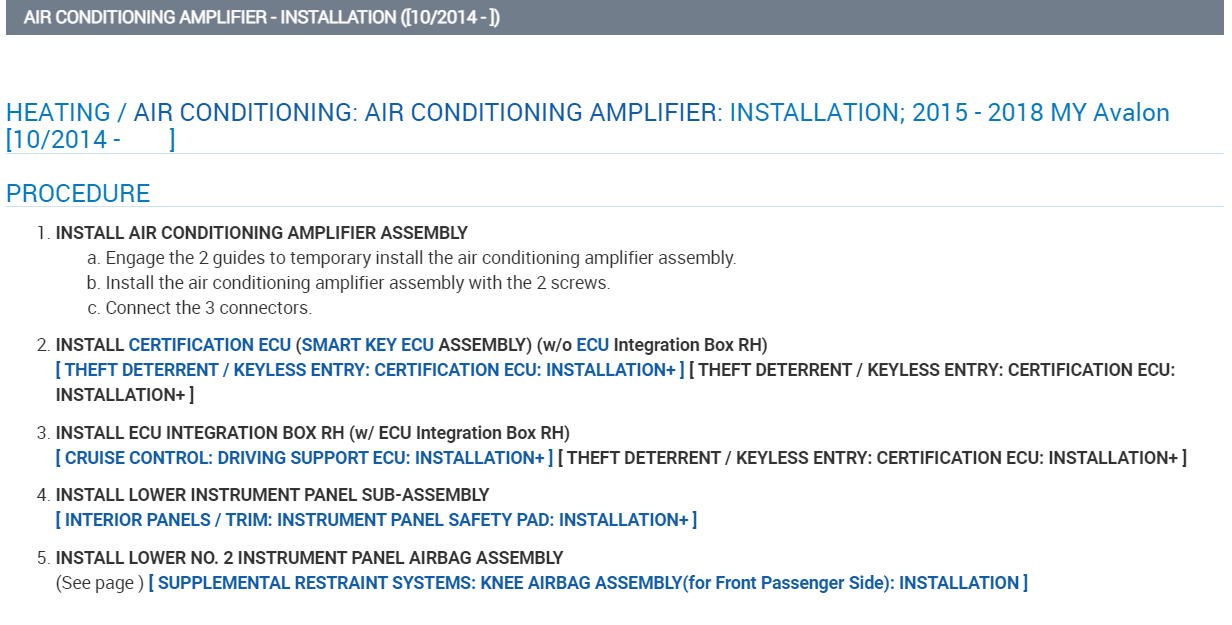
Task: Click sub-step c Connect the 3 connectors
Action: coord(208,308)
